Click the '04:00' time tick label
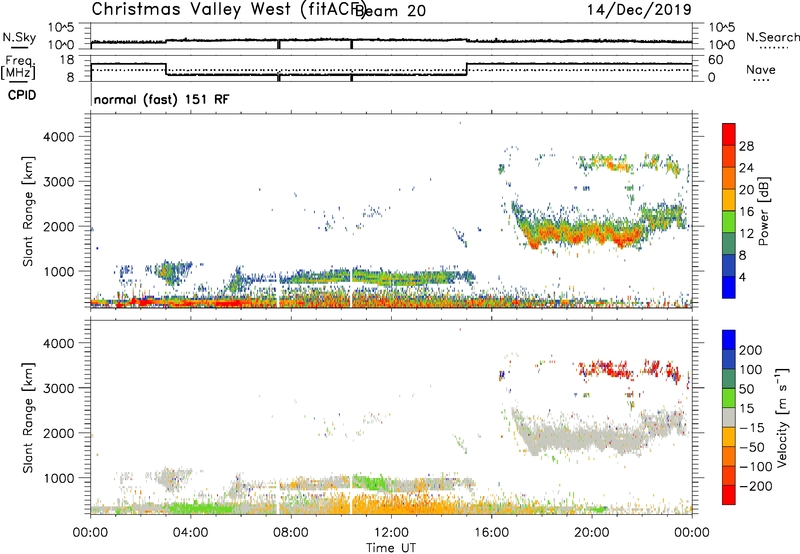 point(190,533)
